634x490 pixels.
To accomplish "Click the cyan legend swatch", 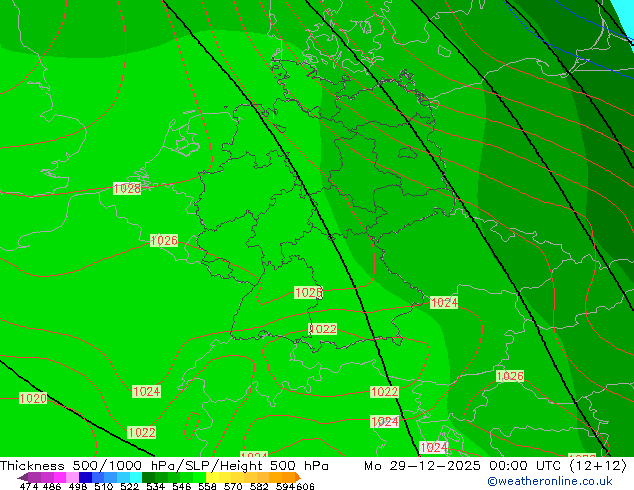I will click(x=136, y=477).
